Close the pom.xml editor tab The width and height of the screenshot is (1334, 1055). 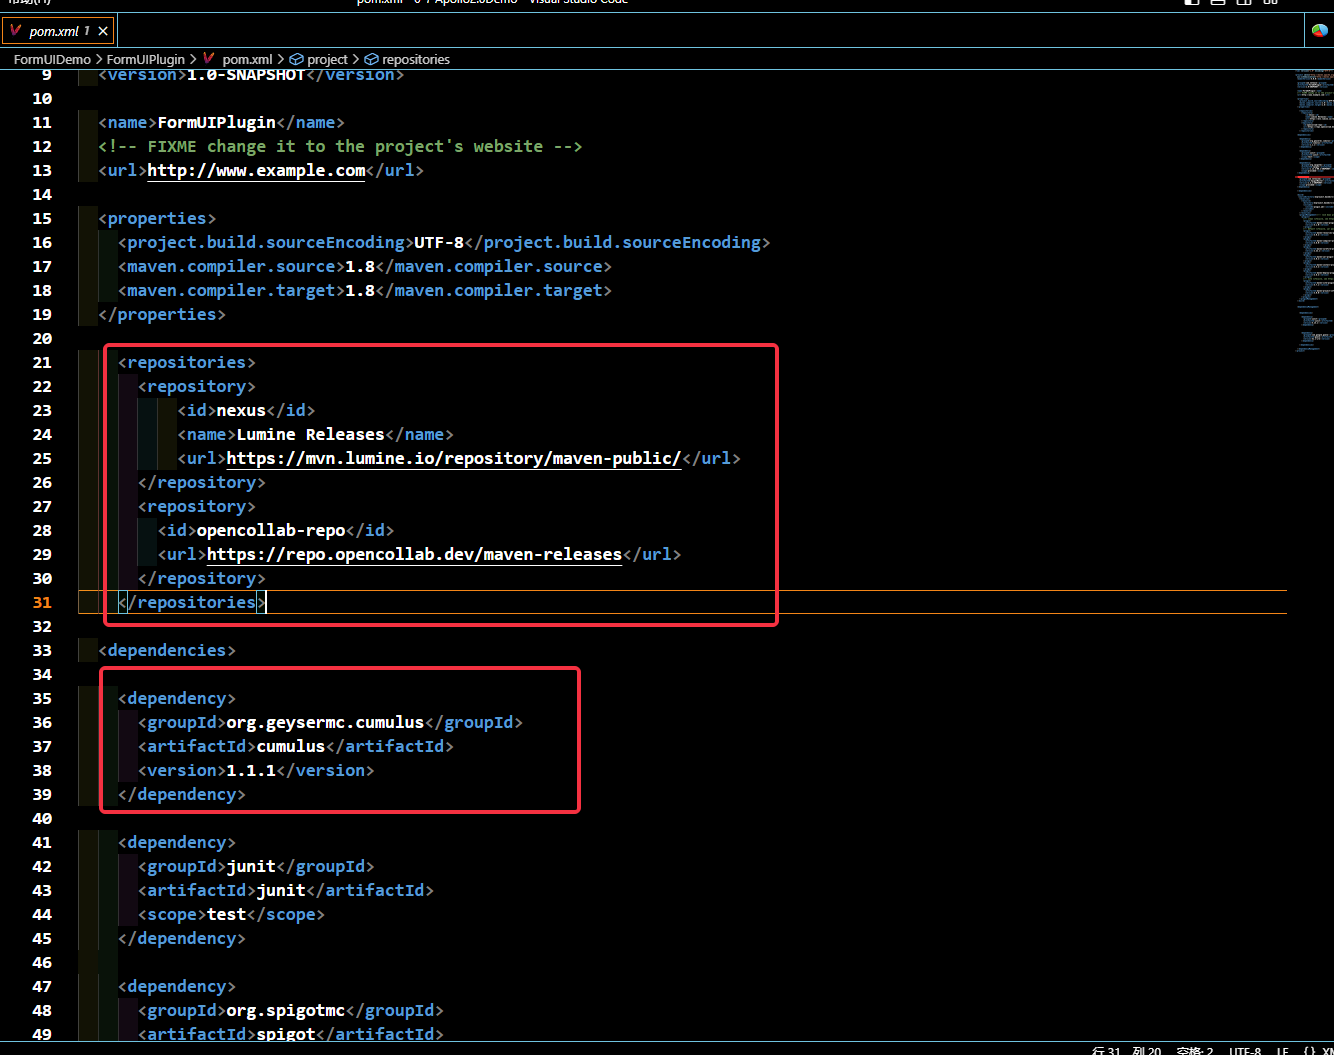103,31
